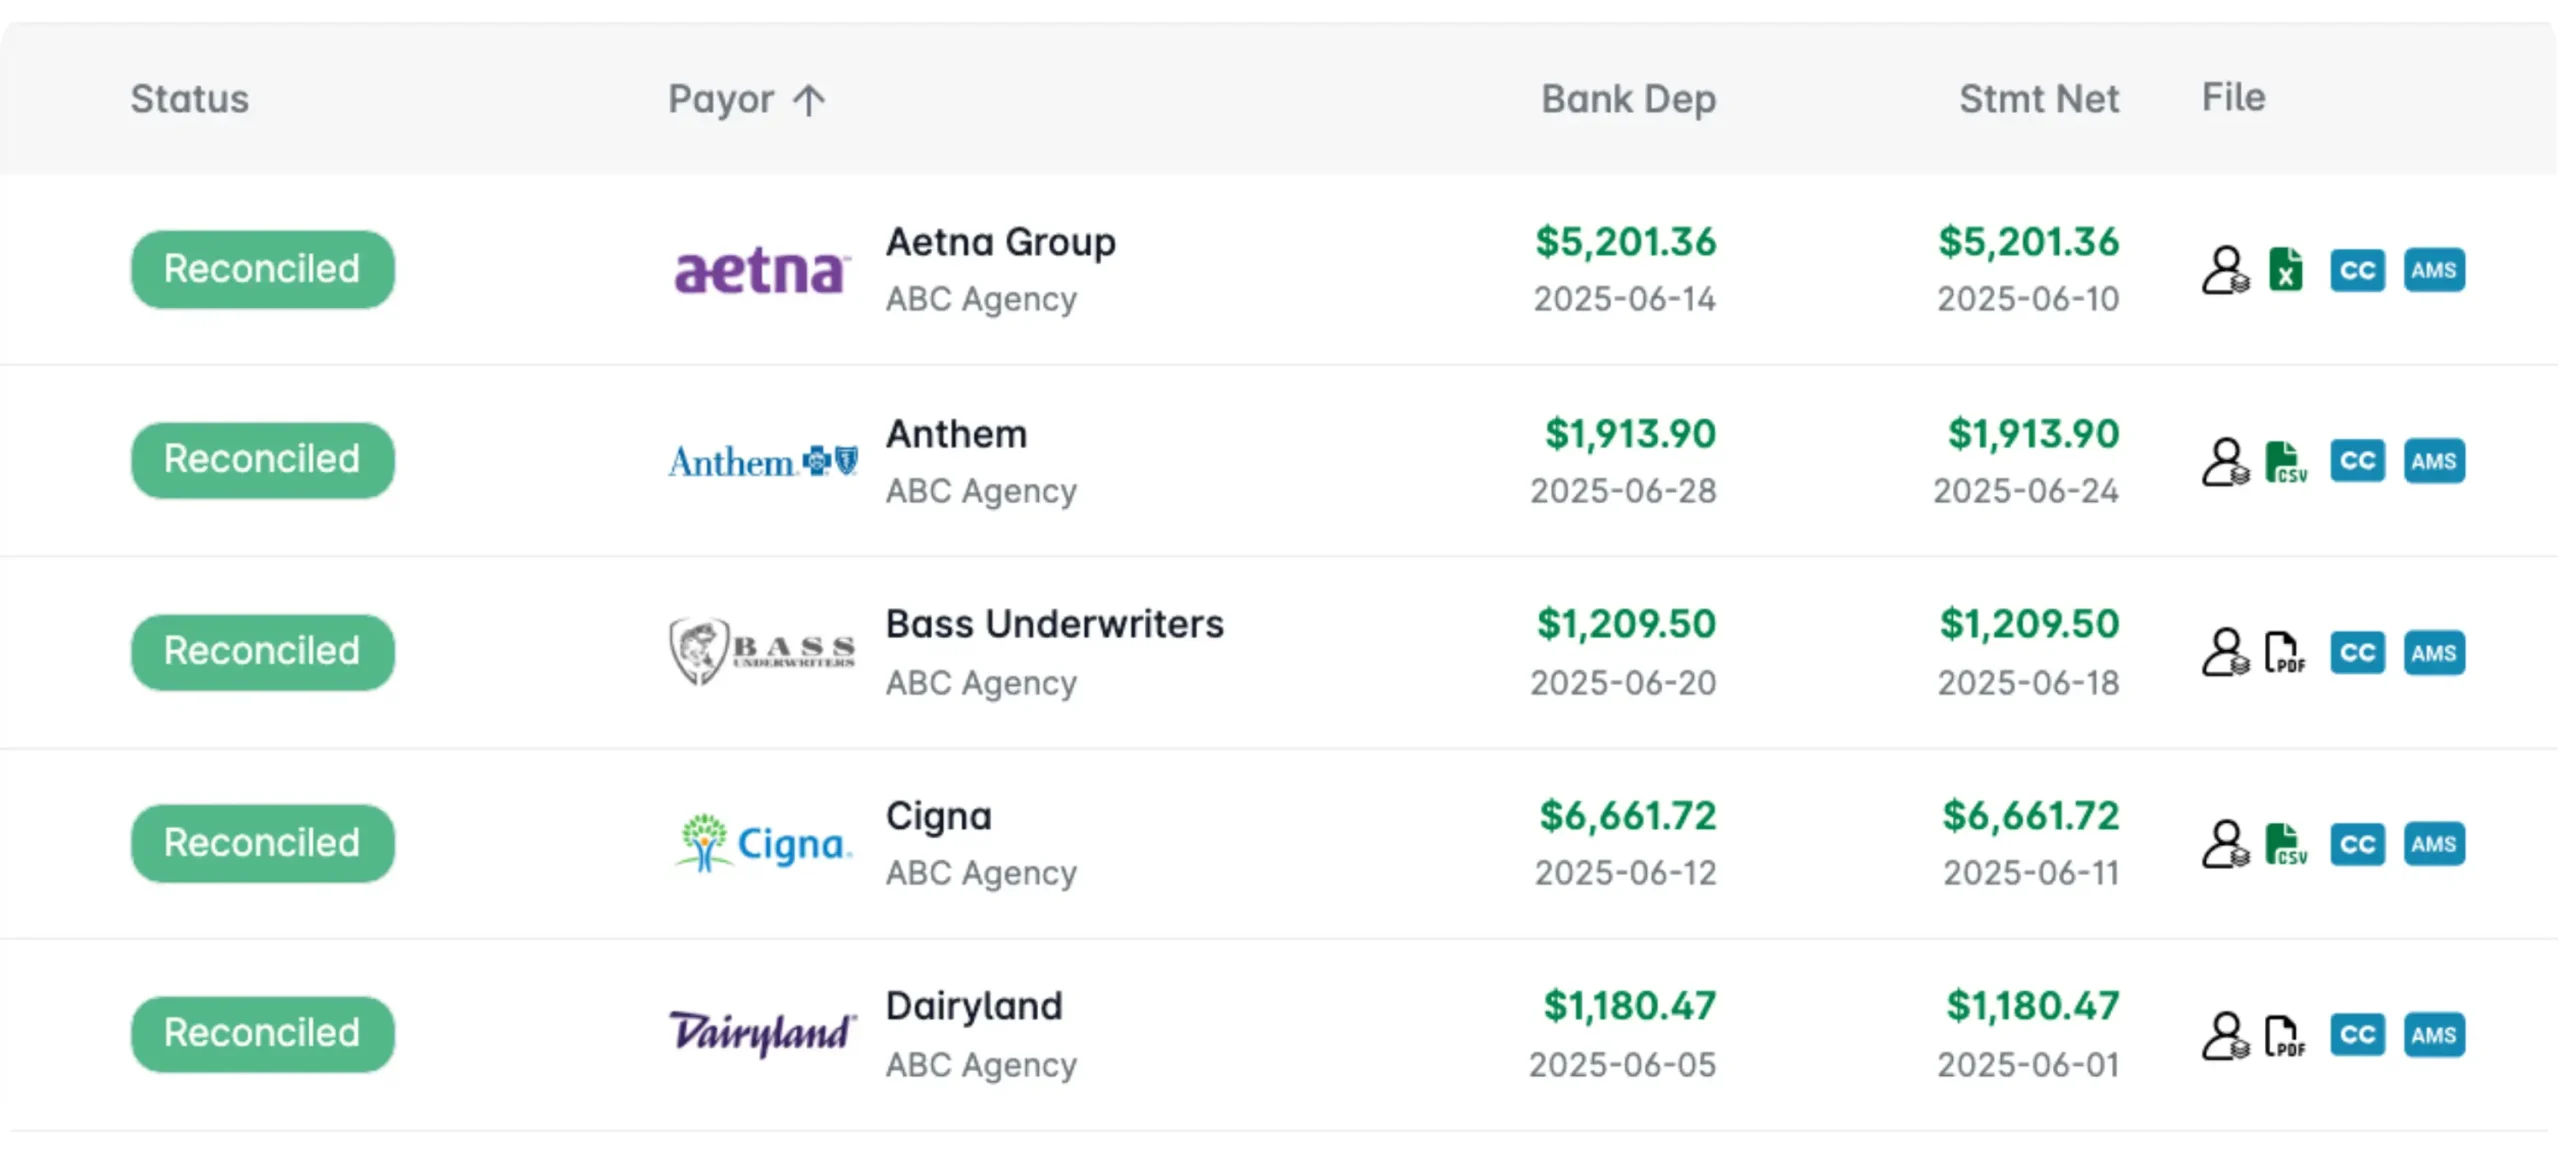Click the agent payout icon for Aetna Group

click(x=2225, y=270)
